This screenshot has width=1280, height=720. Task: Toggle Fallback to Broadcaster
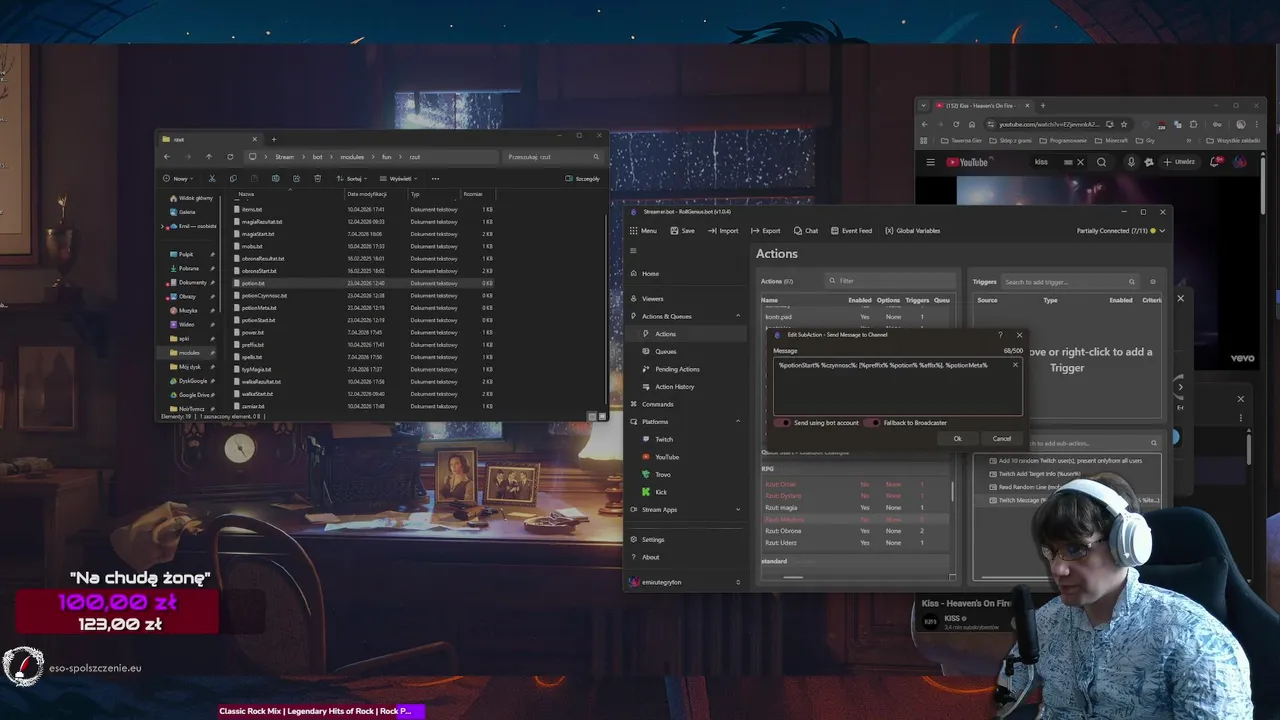coord(873,423)
